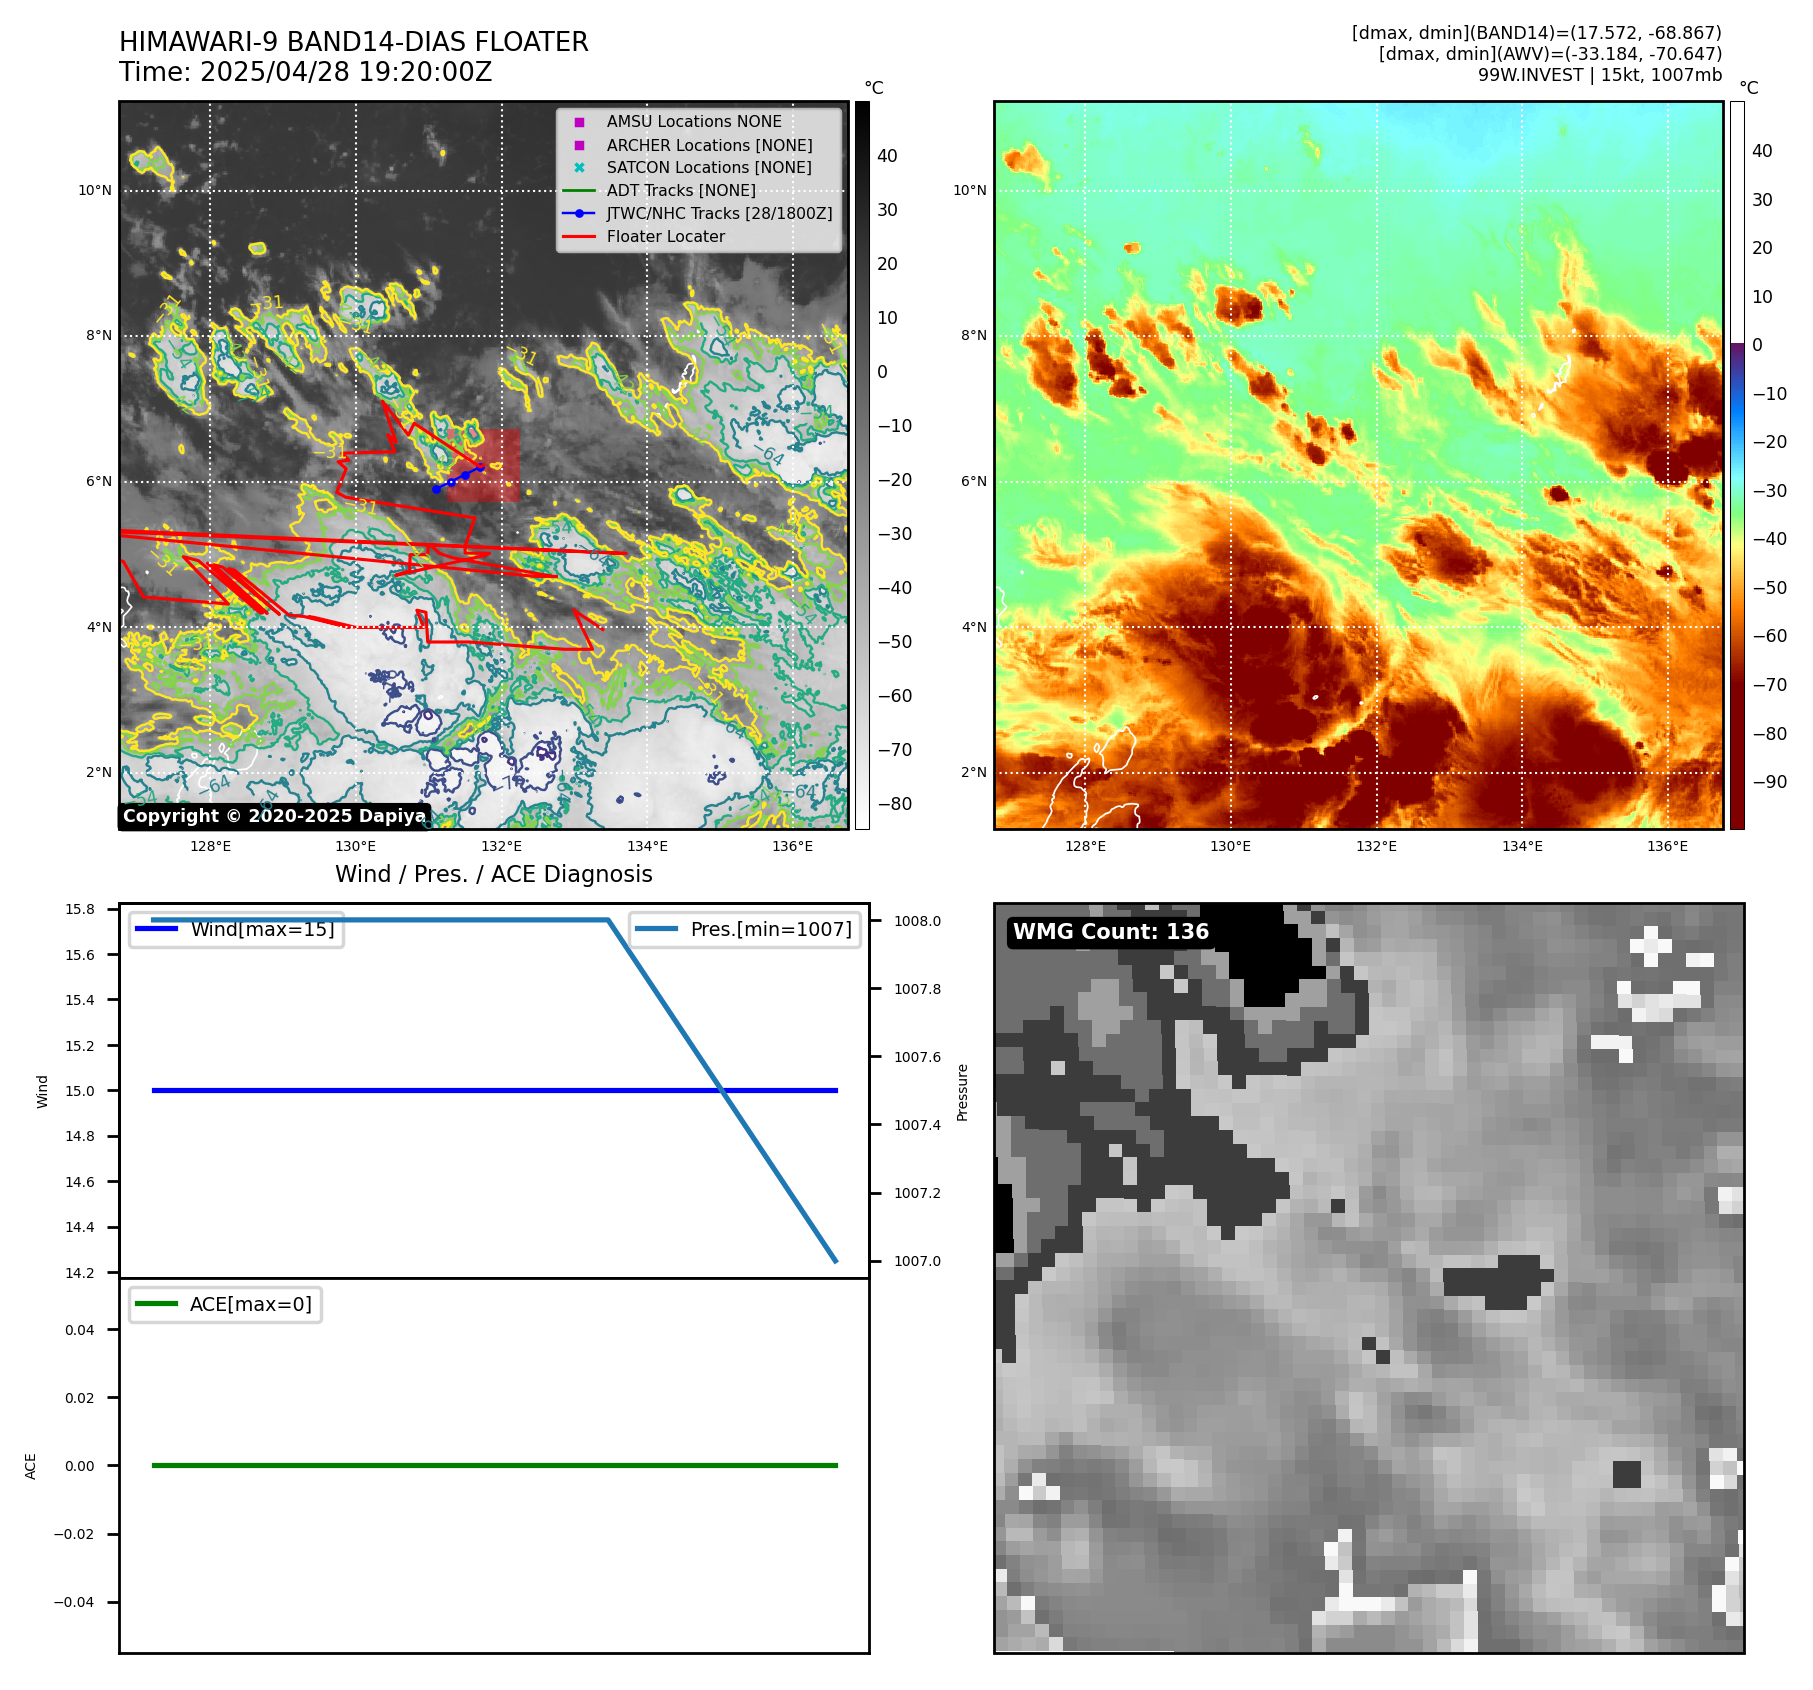Click the blue Wind[max=15] legend line sample

tap(156, 929)
